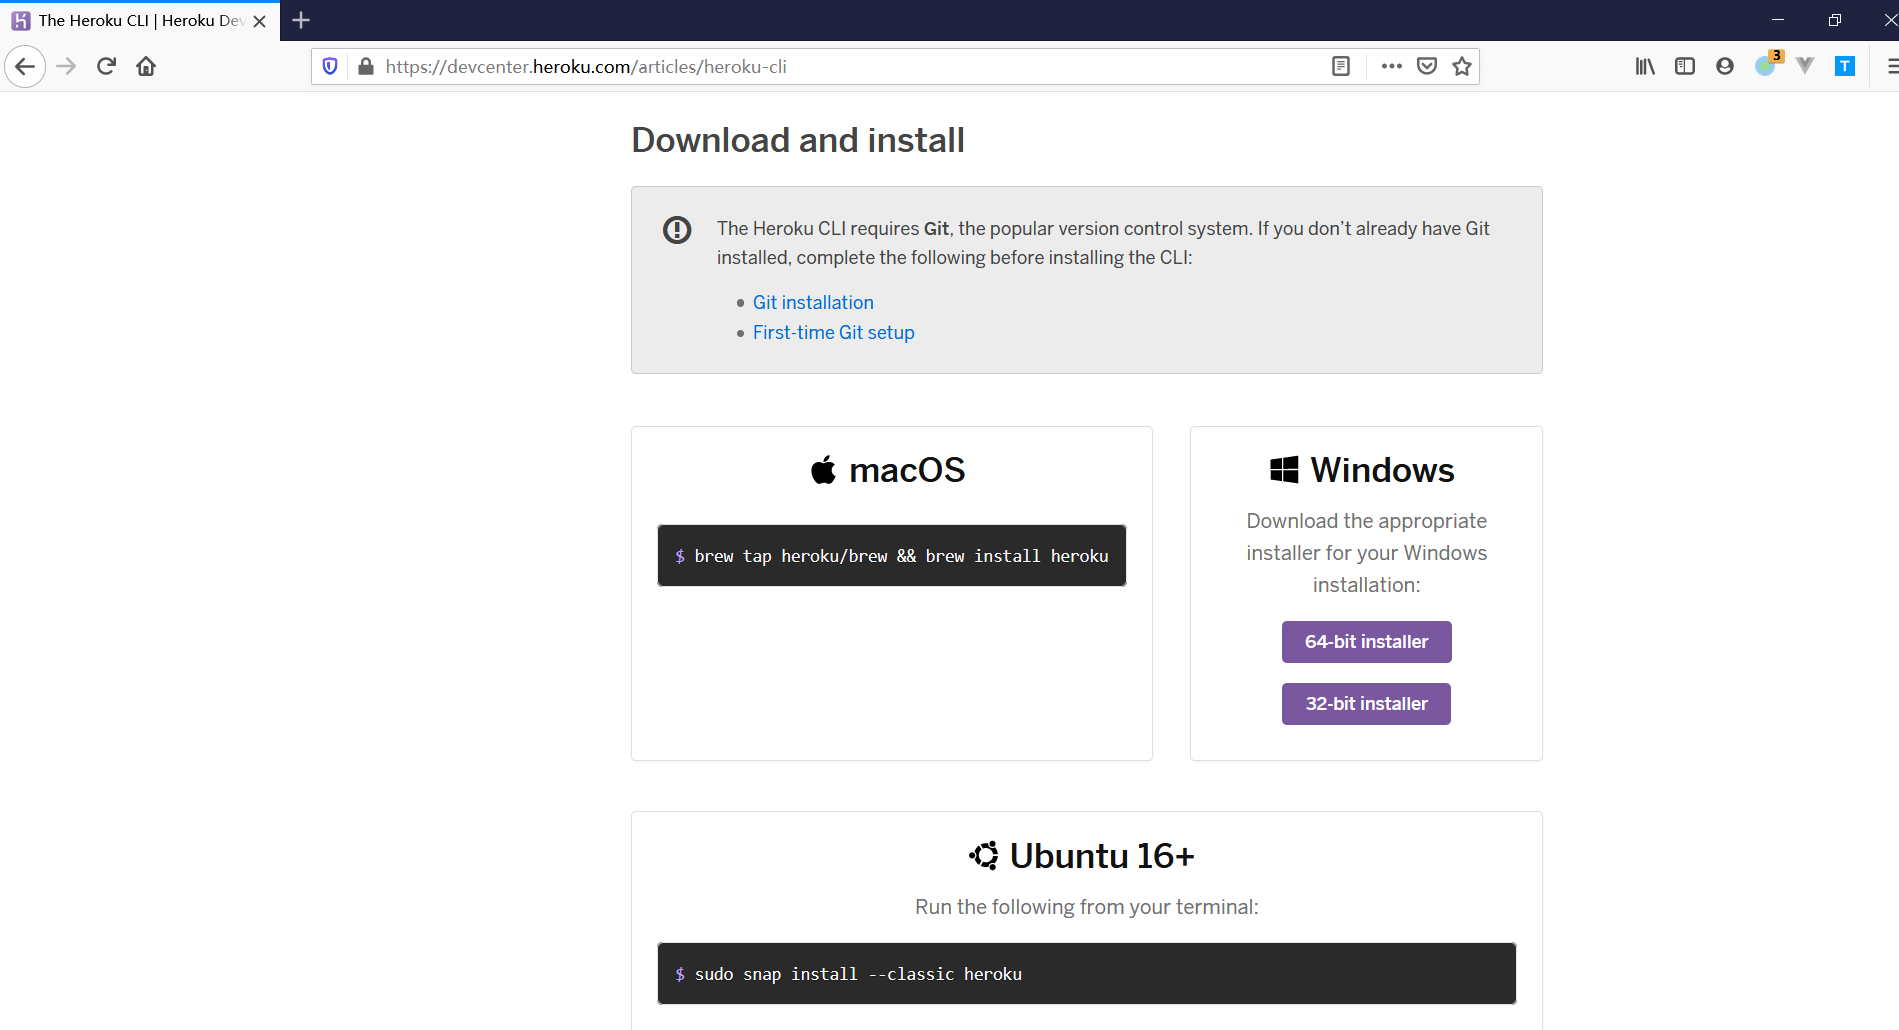Click the sudo snap install command
1899x1030 pixels.
click(1087, 974)
